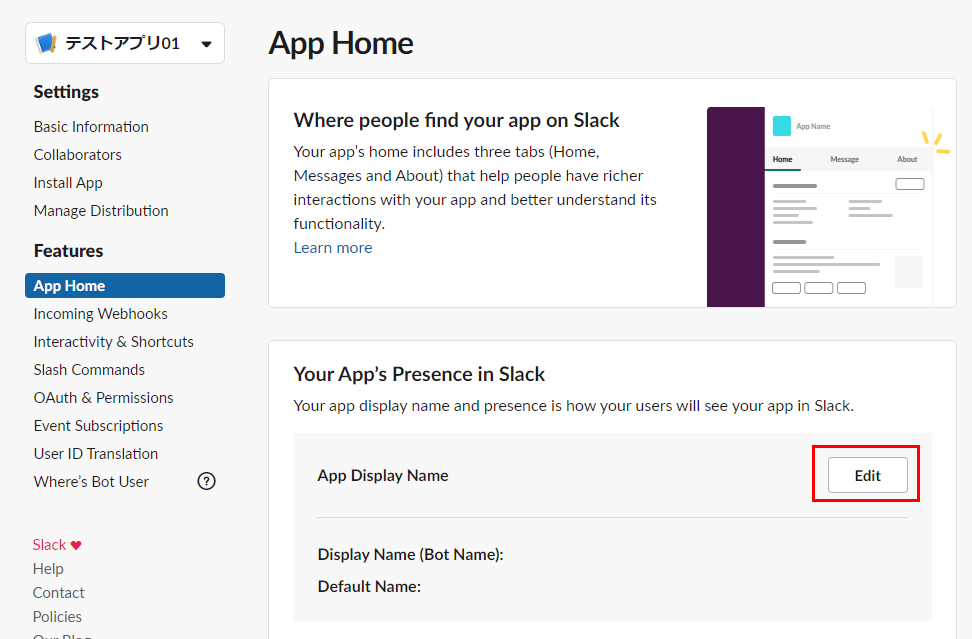The width and height of the screenshot is (972, 639).
Task: Select Manage Distribution
Action: (x=101, y=210)
